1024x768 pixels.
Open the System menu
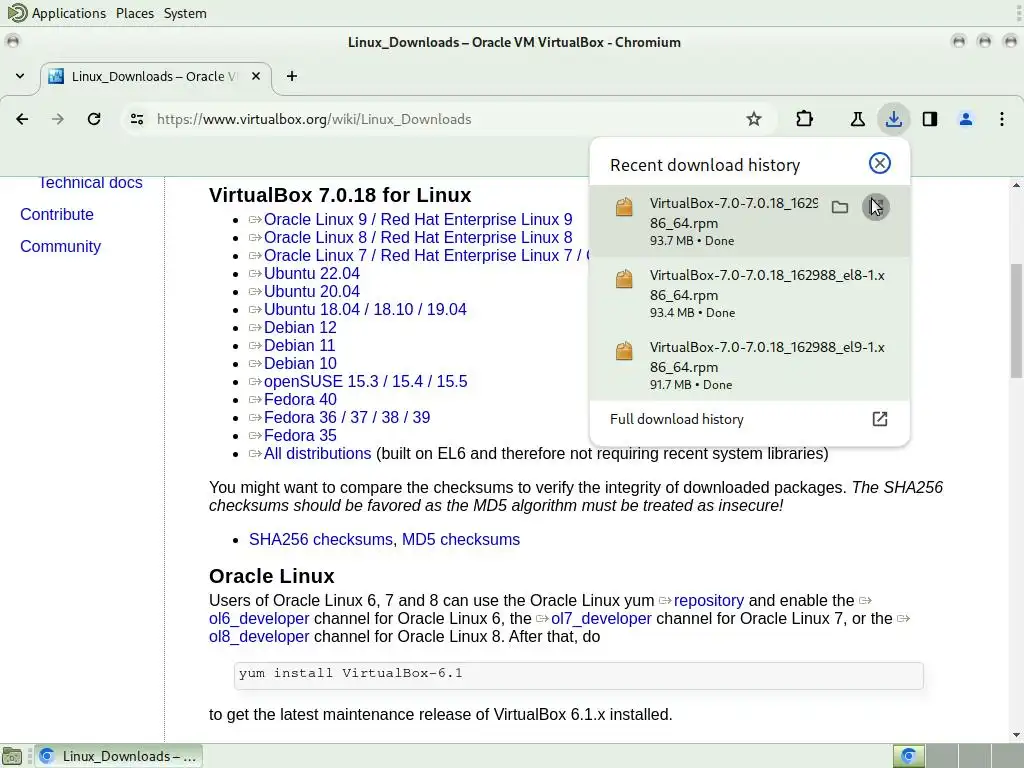[x=185, y=13]
